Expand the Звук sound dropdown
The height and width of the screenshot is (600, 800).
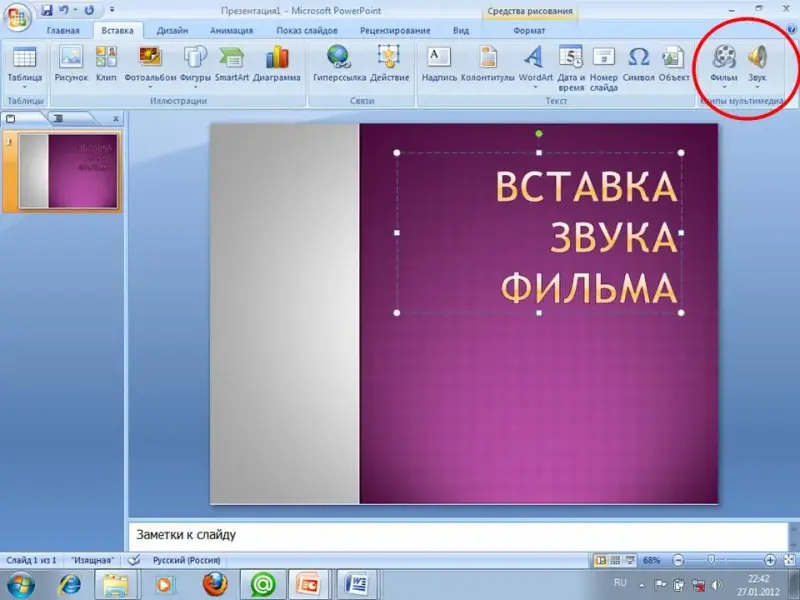pyautogui.click(x=757, y=86)
